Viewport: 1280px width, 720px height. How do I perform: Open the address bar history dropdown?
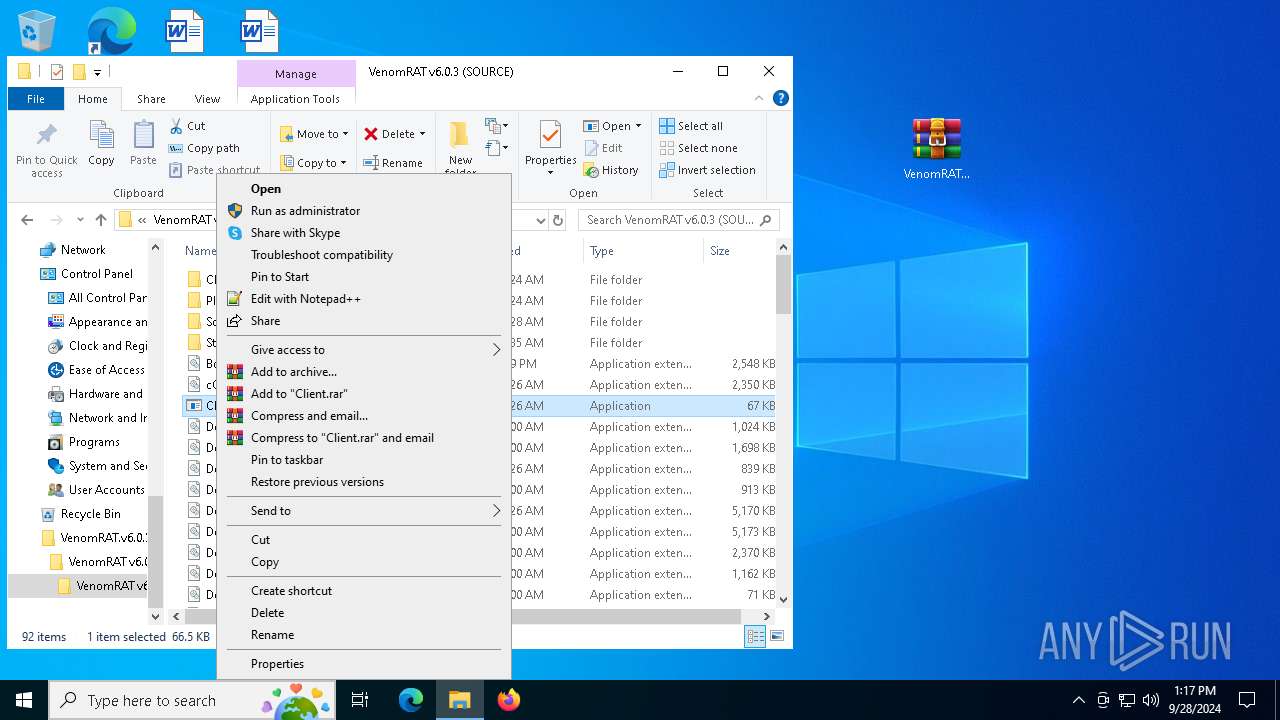541,220
